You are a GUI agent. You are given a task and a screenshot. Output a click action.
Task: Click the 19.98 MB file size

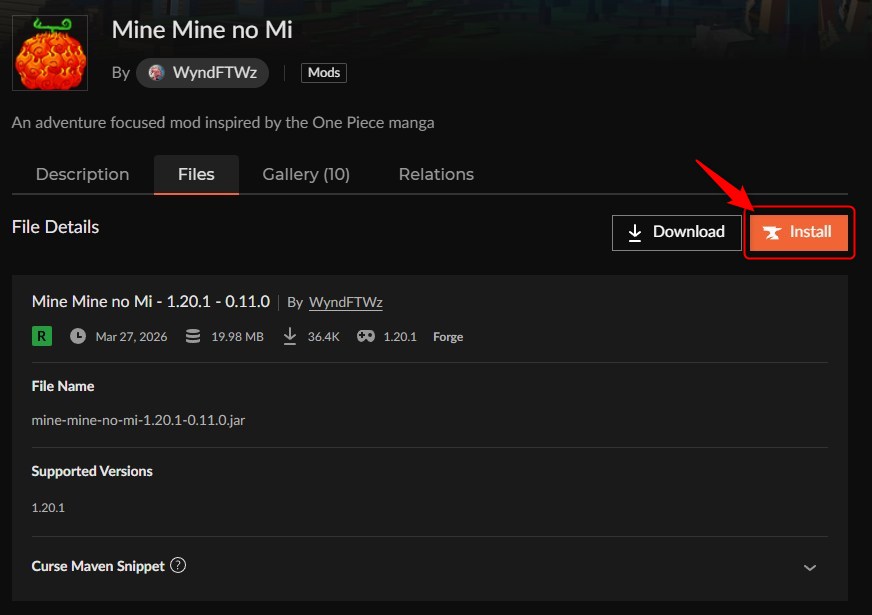point(237,337)
